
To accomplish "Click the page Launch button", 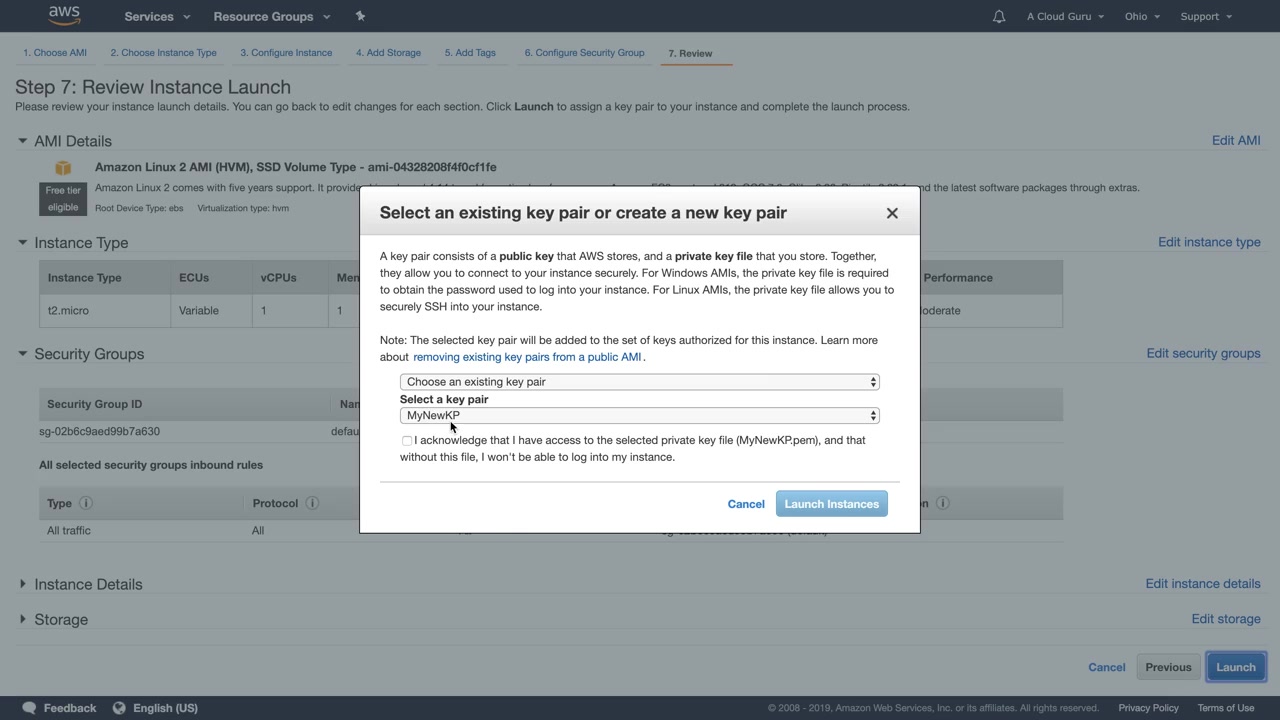I will click(1236, 667).
